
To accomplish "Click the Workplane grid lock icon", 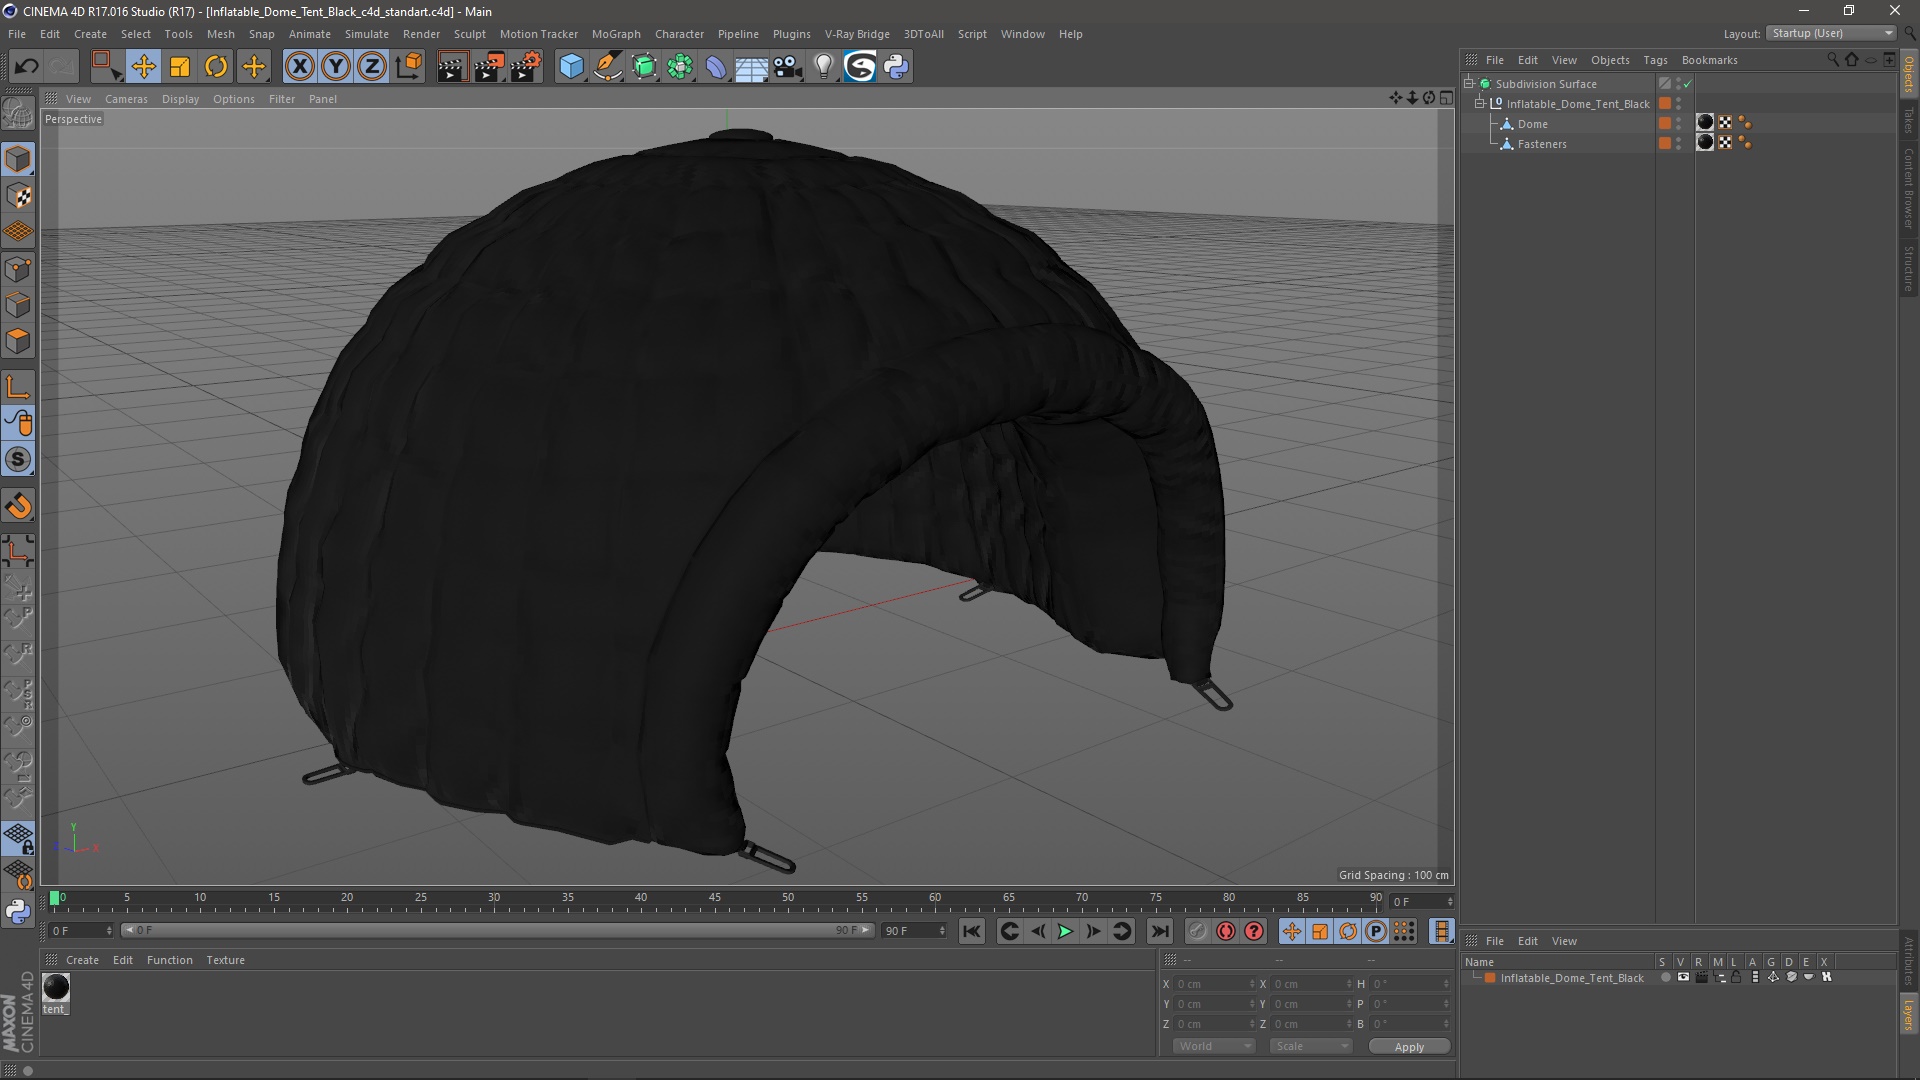I will [18, 838].
